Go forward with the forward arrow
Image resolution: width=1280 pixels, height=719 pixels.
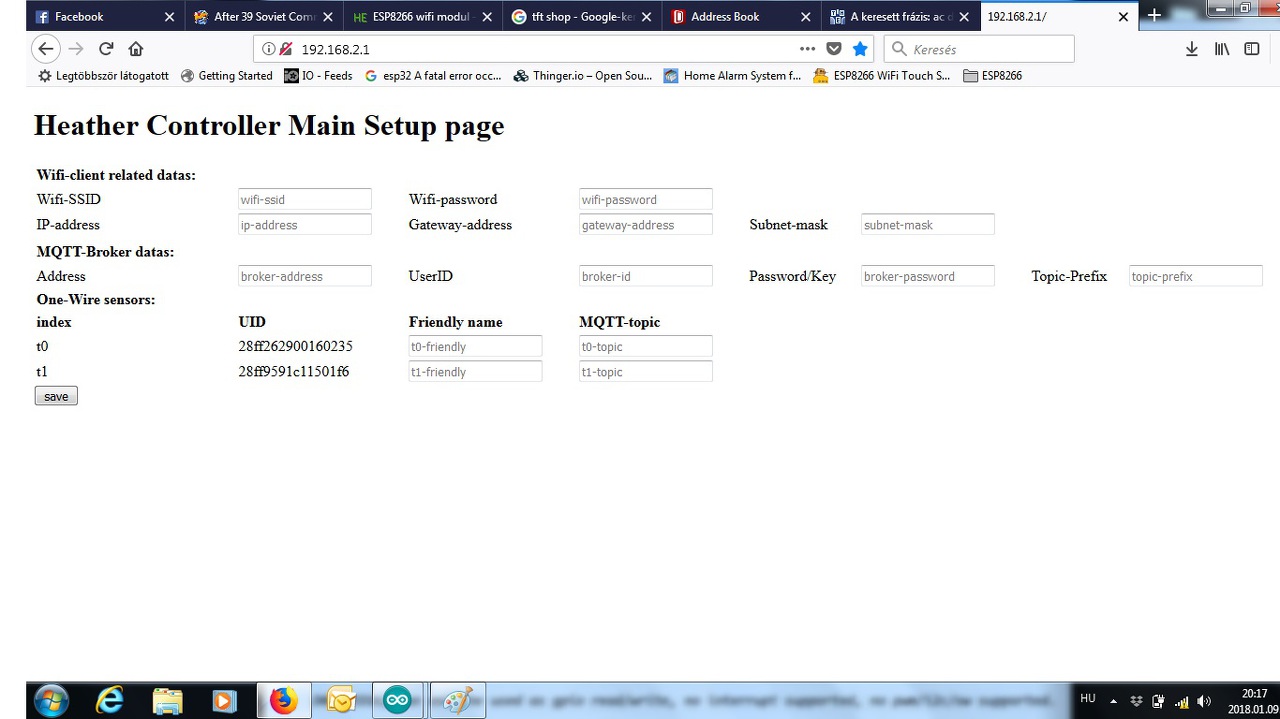(76, 49)
